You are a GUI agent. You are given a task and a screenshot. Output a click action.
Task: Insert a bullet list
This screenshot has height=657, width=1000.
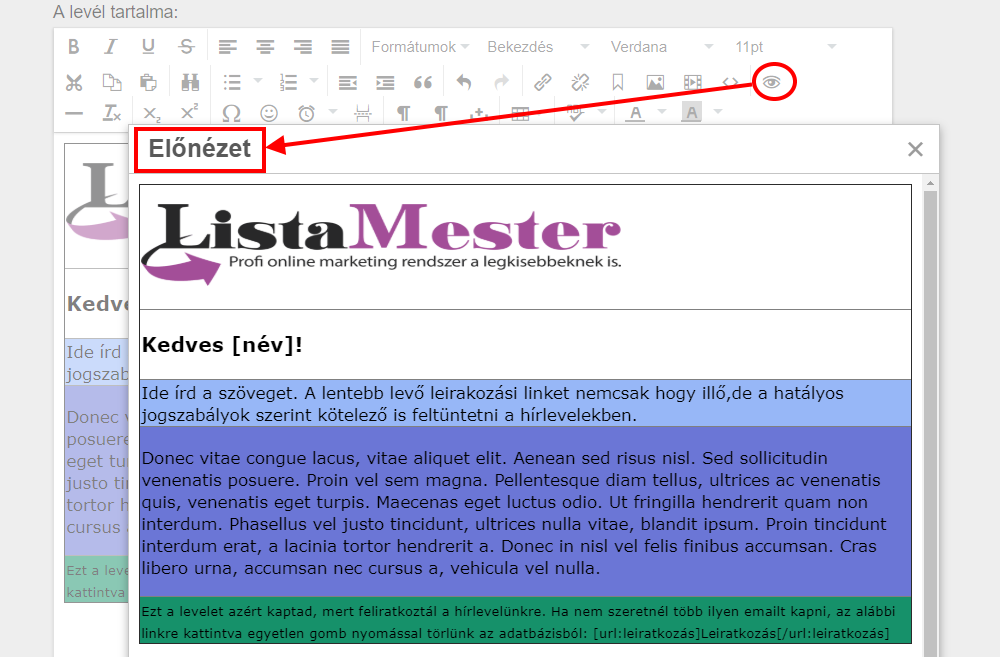coord(232,82)
